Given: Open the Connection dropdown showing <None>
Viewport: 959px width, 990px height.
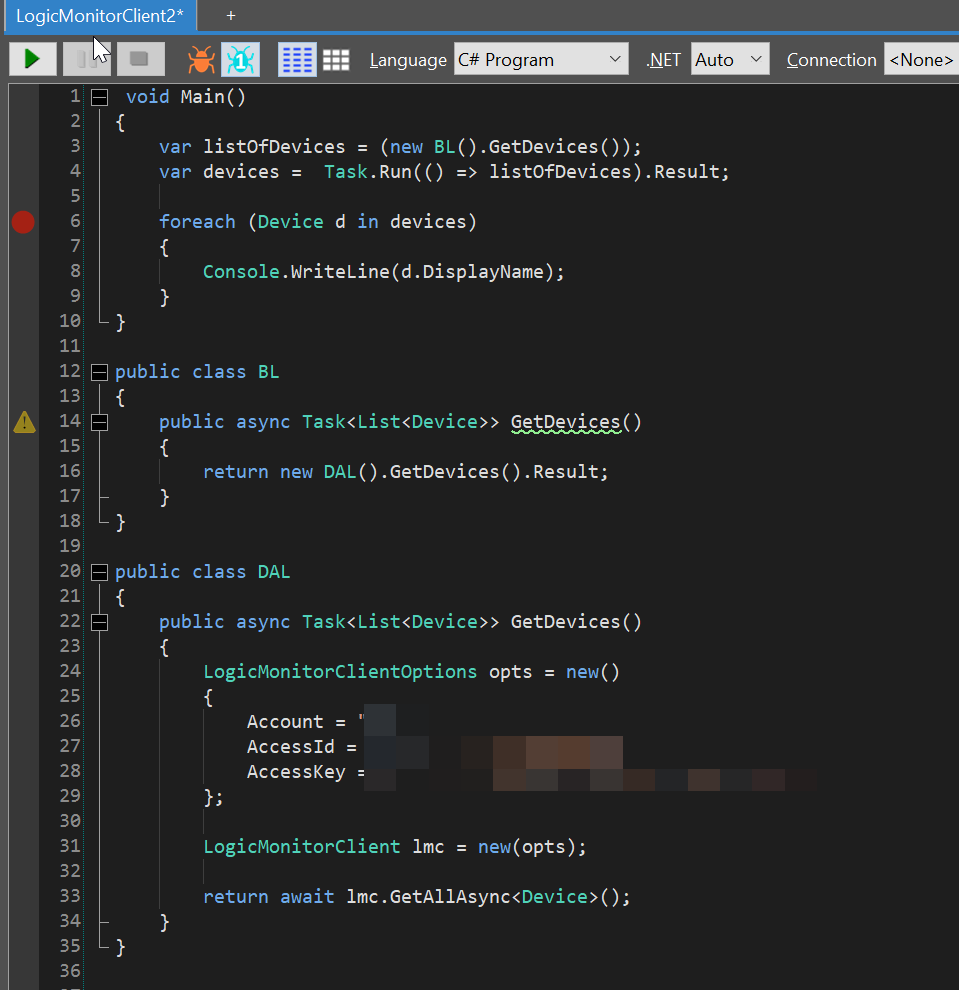Looking at the screenshot, I should [x=921, y=59].
